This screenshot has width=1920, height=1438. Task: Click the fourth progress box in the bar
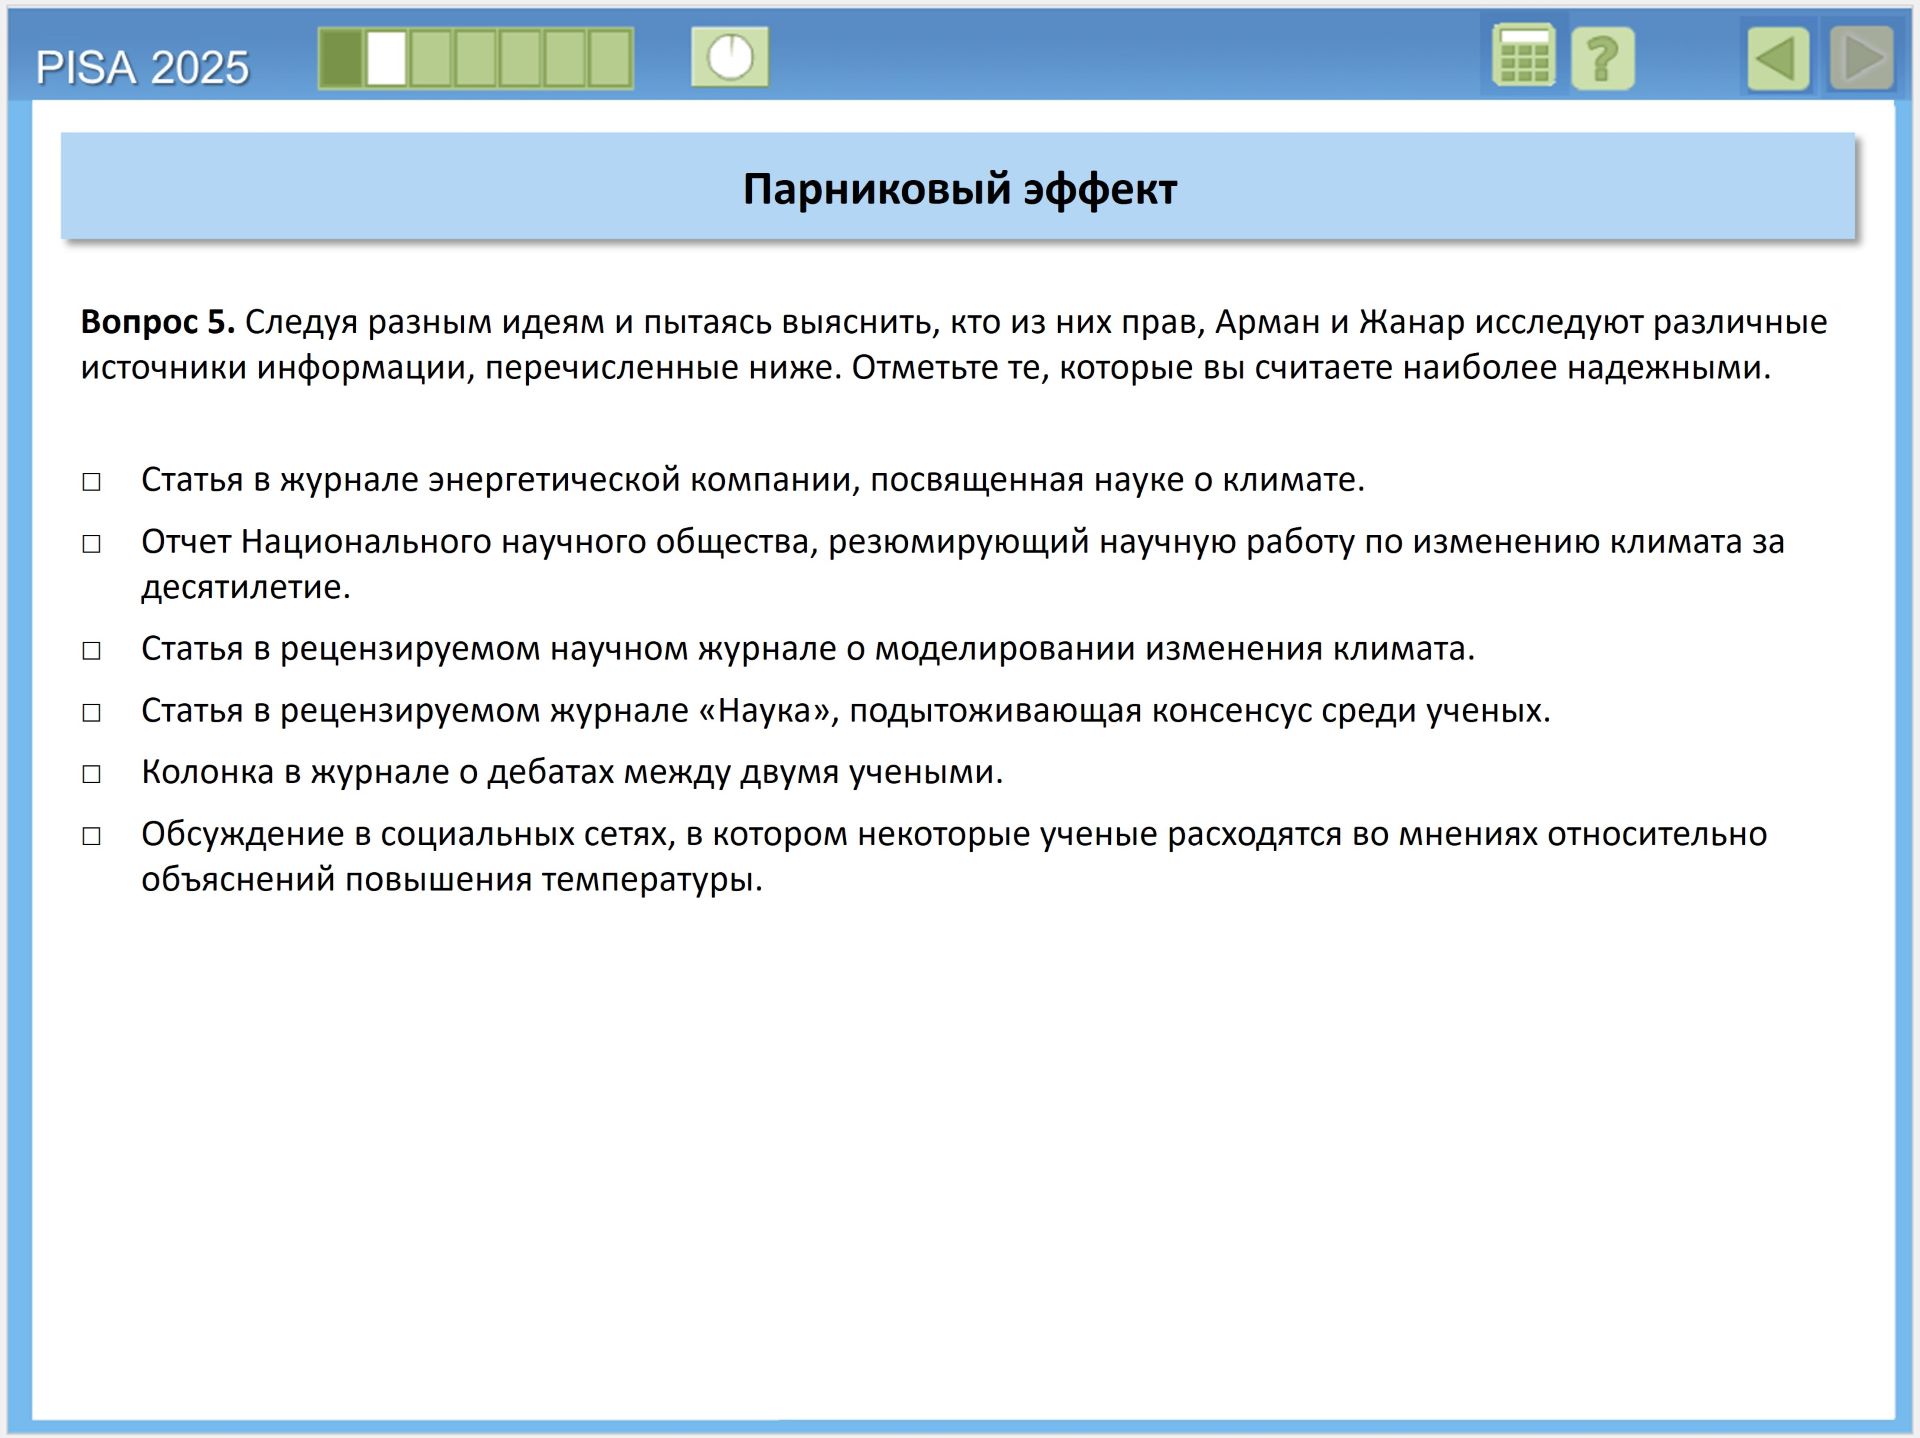pyautogui.click(x=476, y=58)
